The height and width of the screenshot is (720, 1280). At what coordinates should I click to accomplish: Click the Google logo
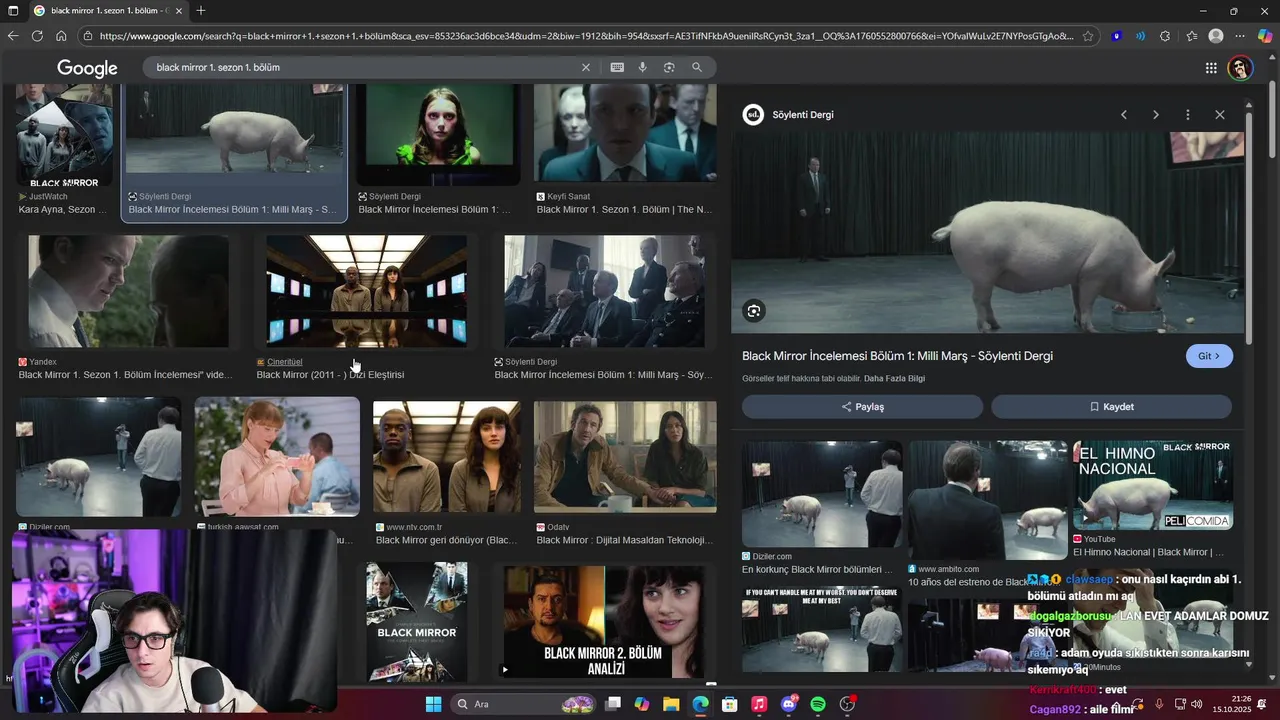coord(87,68)
